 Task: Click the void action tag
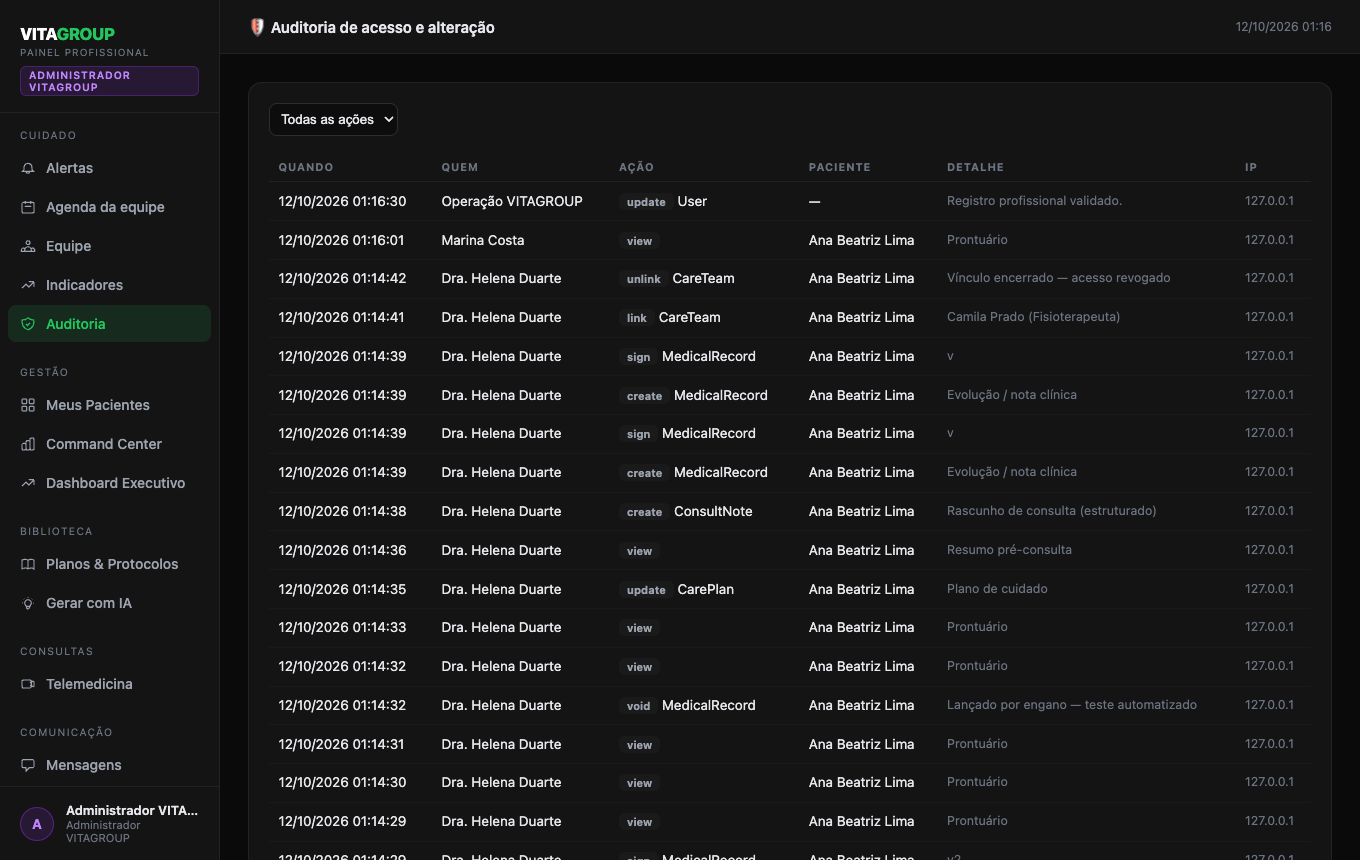click(638, 706)
